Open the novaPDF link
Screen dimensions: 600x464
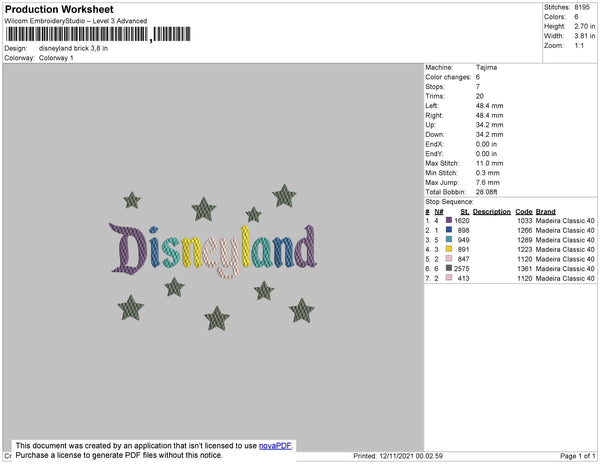tap(275, 446)
